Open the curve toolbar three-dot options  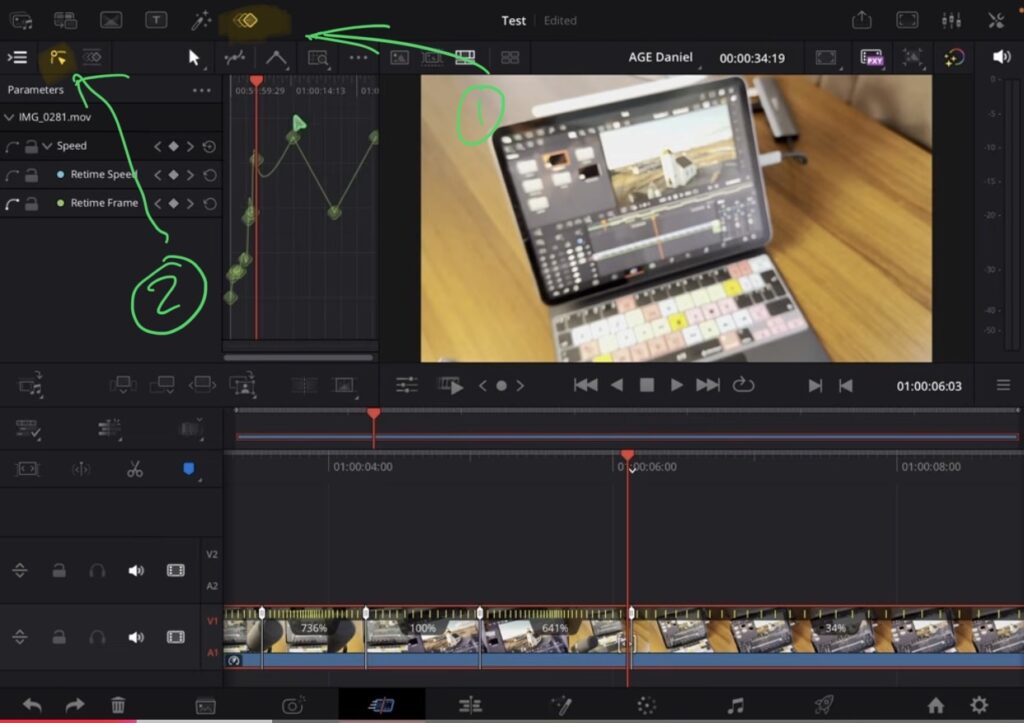pos(358,57)
